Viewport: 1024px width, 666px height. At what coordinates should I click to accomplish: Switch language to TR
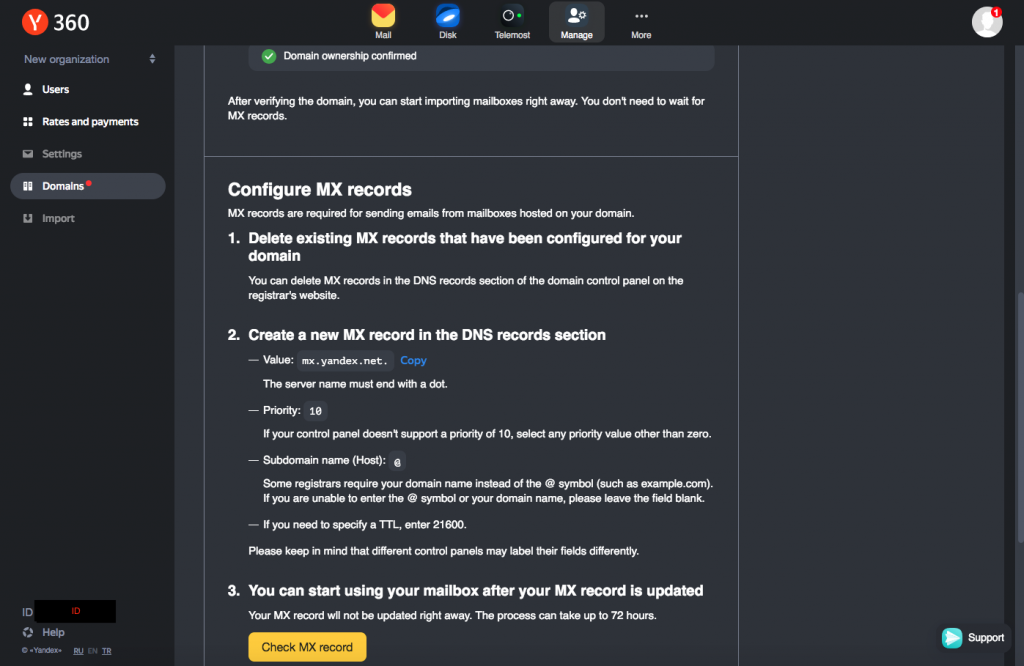click(106, 651)
